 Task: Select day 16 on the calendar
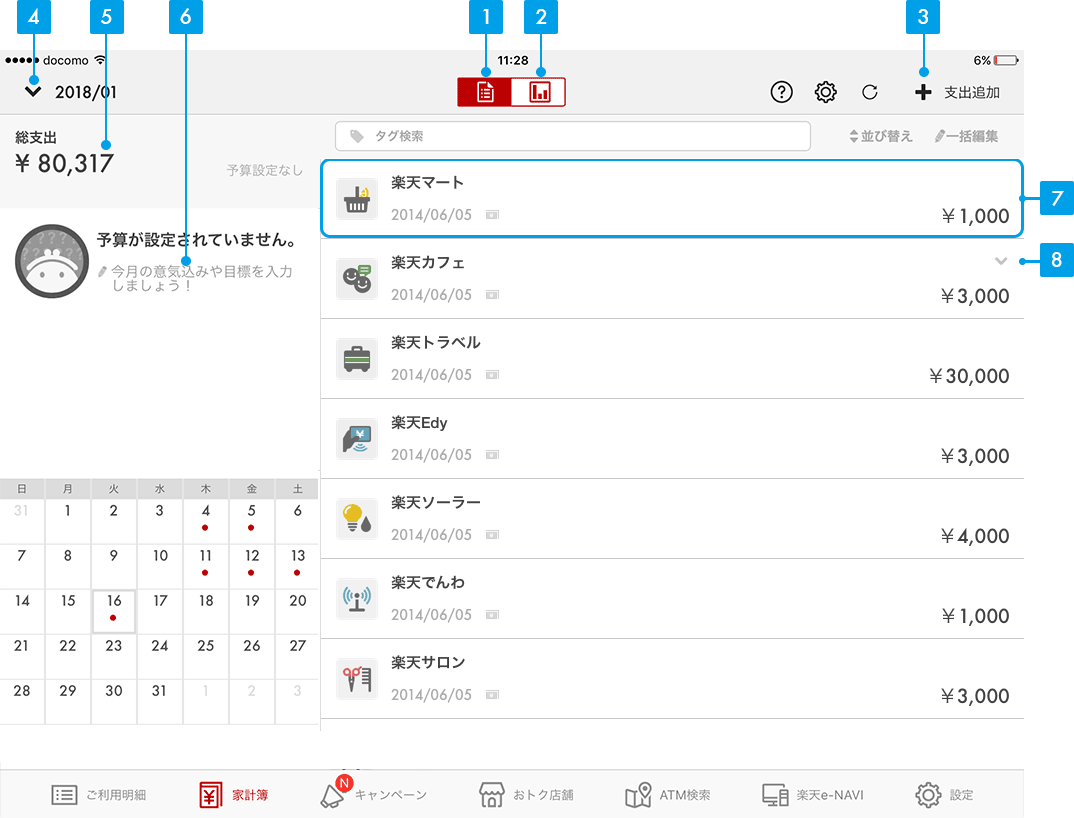[114, 610]
